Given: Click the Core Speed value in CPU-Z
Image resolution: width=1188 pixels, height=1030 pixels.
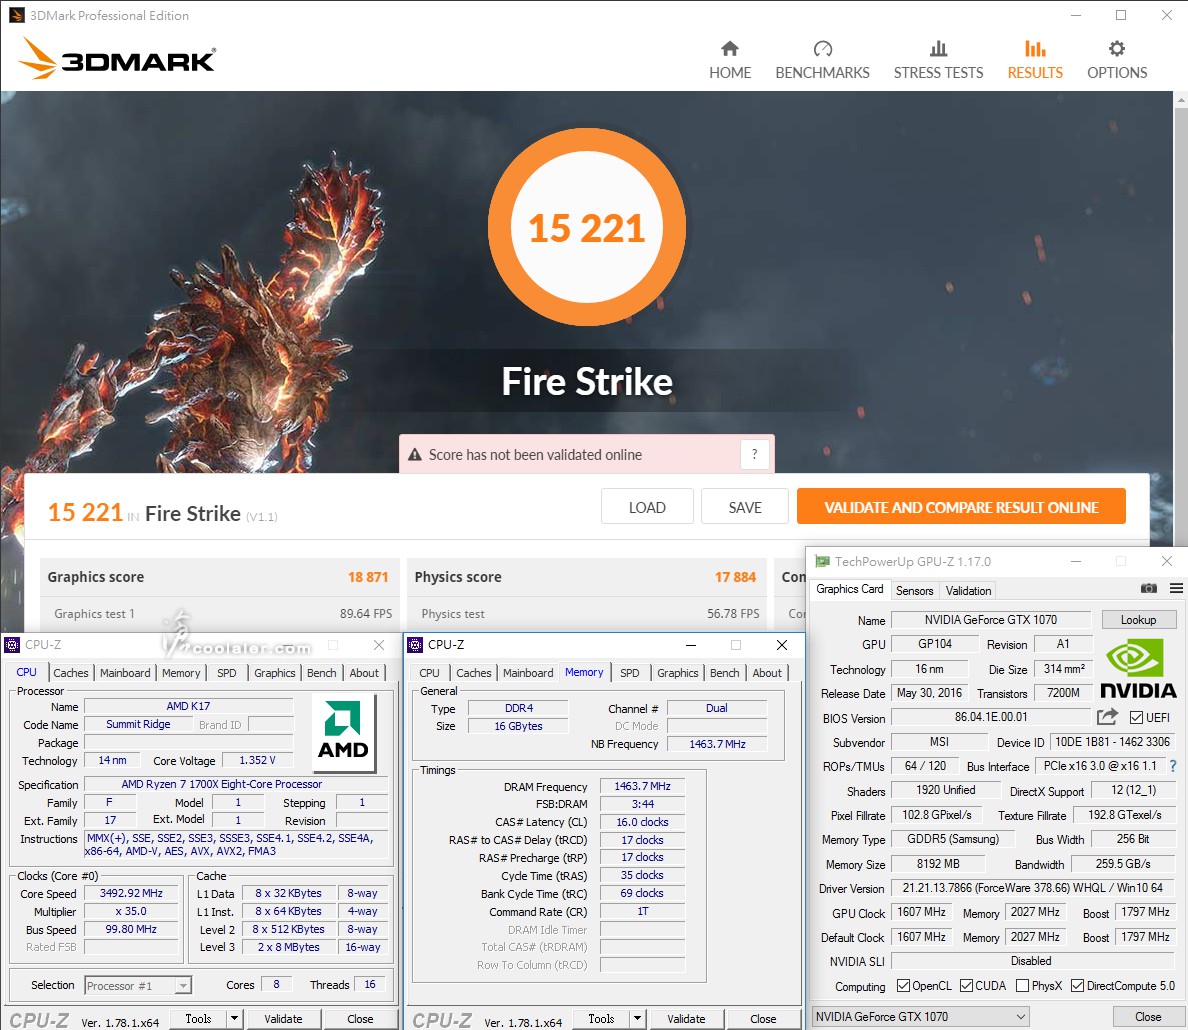Looking at the screenshot, I should [131, 894].
